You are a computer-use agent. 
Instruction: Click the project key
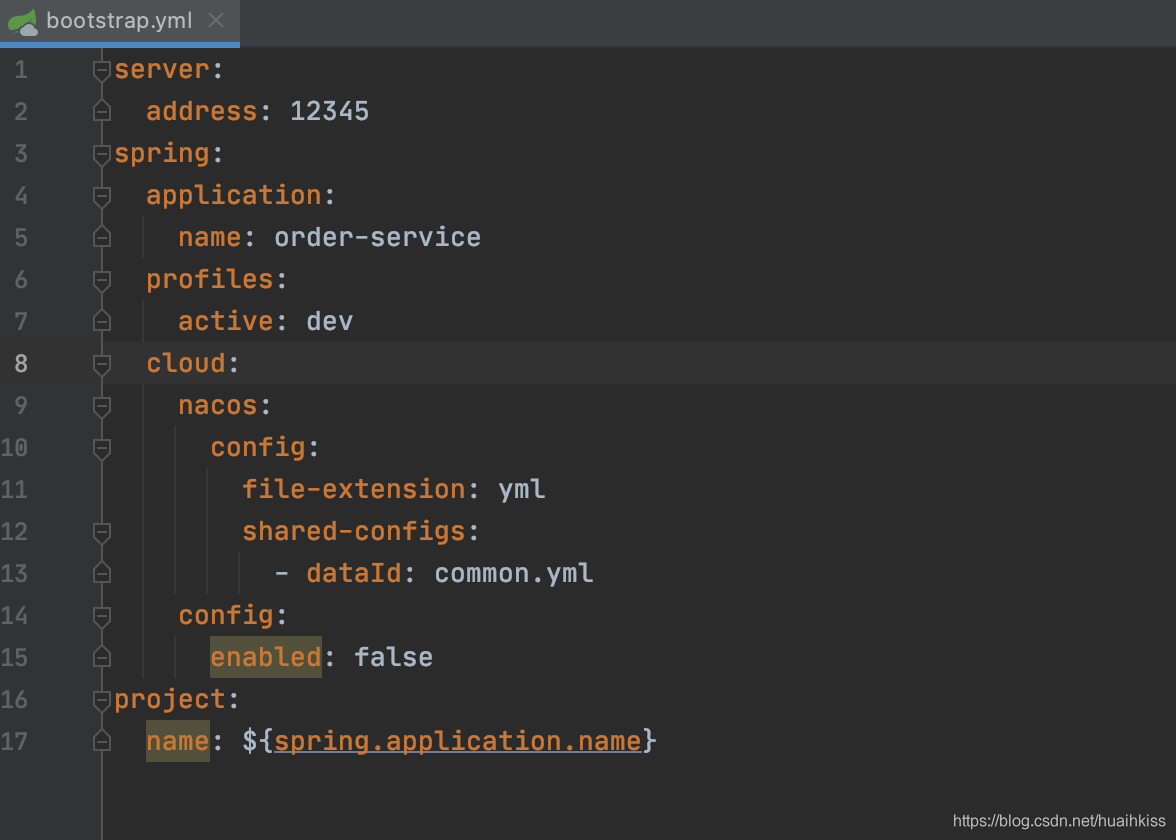point(170,700)
